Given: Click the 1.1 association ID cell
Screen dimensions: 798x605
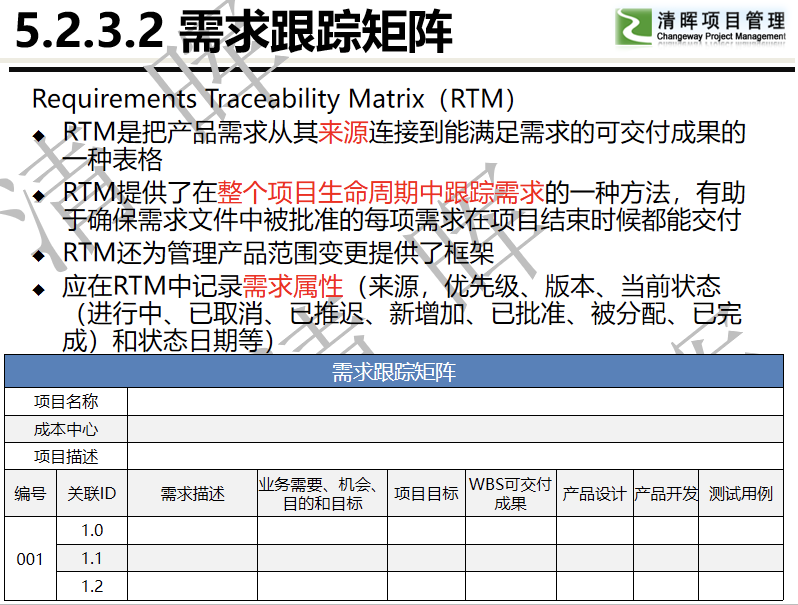Looking at the screenshot, I should click(x=92, y=559).
